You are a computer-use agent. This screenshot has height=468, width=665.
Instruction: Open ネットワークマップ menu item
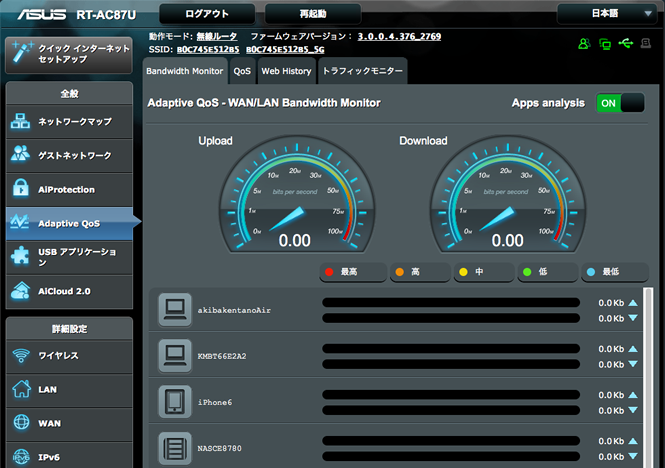(69, 122)
